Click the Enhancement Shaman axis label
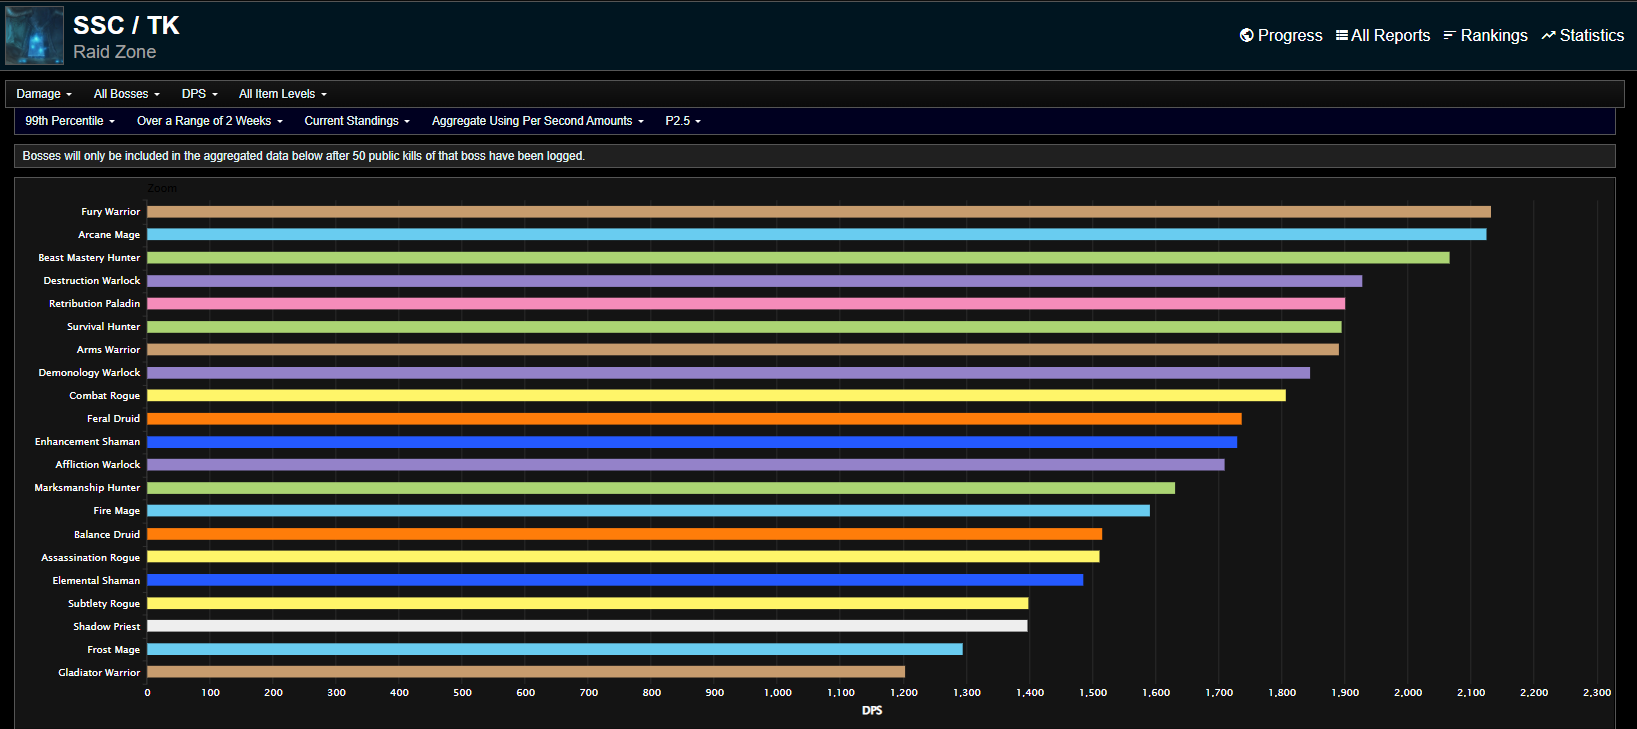Viewport: 1637px width, 729px height. click(x=88, y=442)
